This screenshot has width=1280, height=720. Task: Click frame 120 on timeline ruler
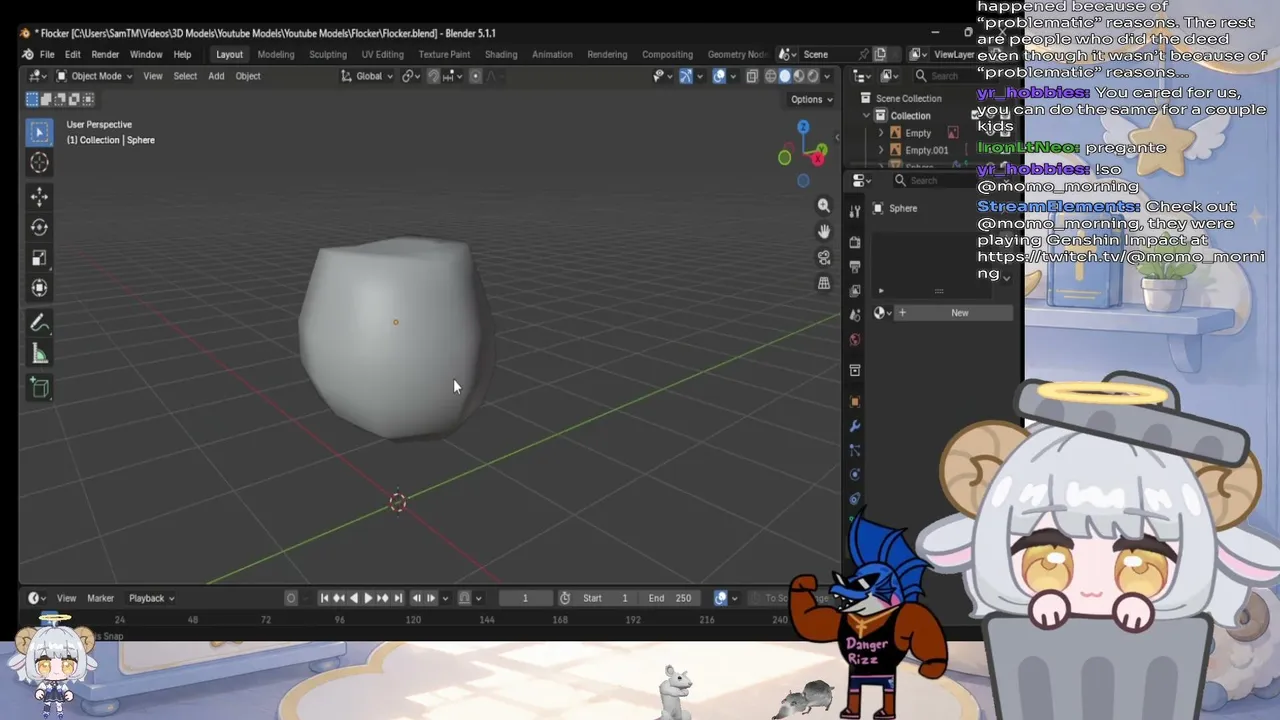[413, 620]
